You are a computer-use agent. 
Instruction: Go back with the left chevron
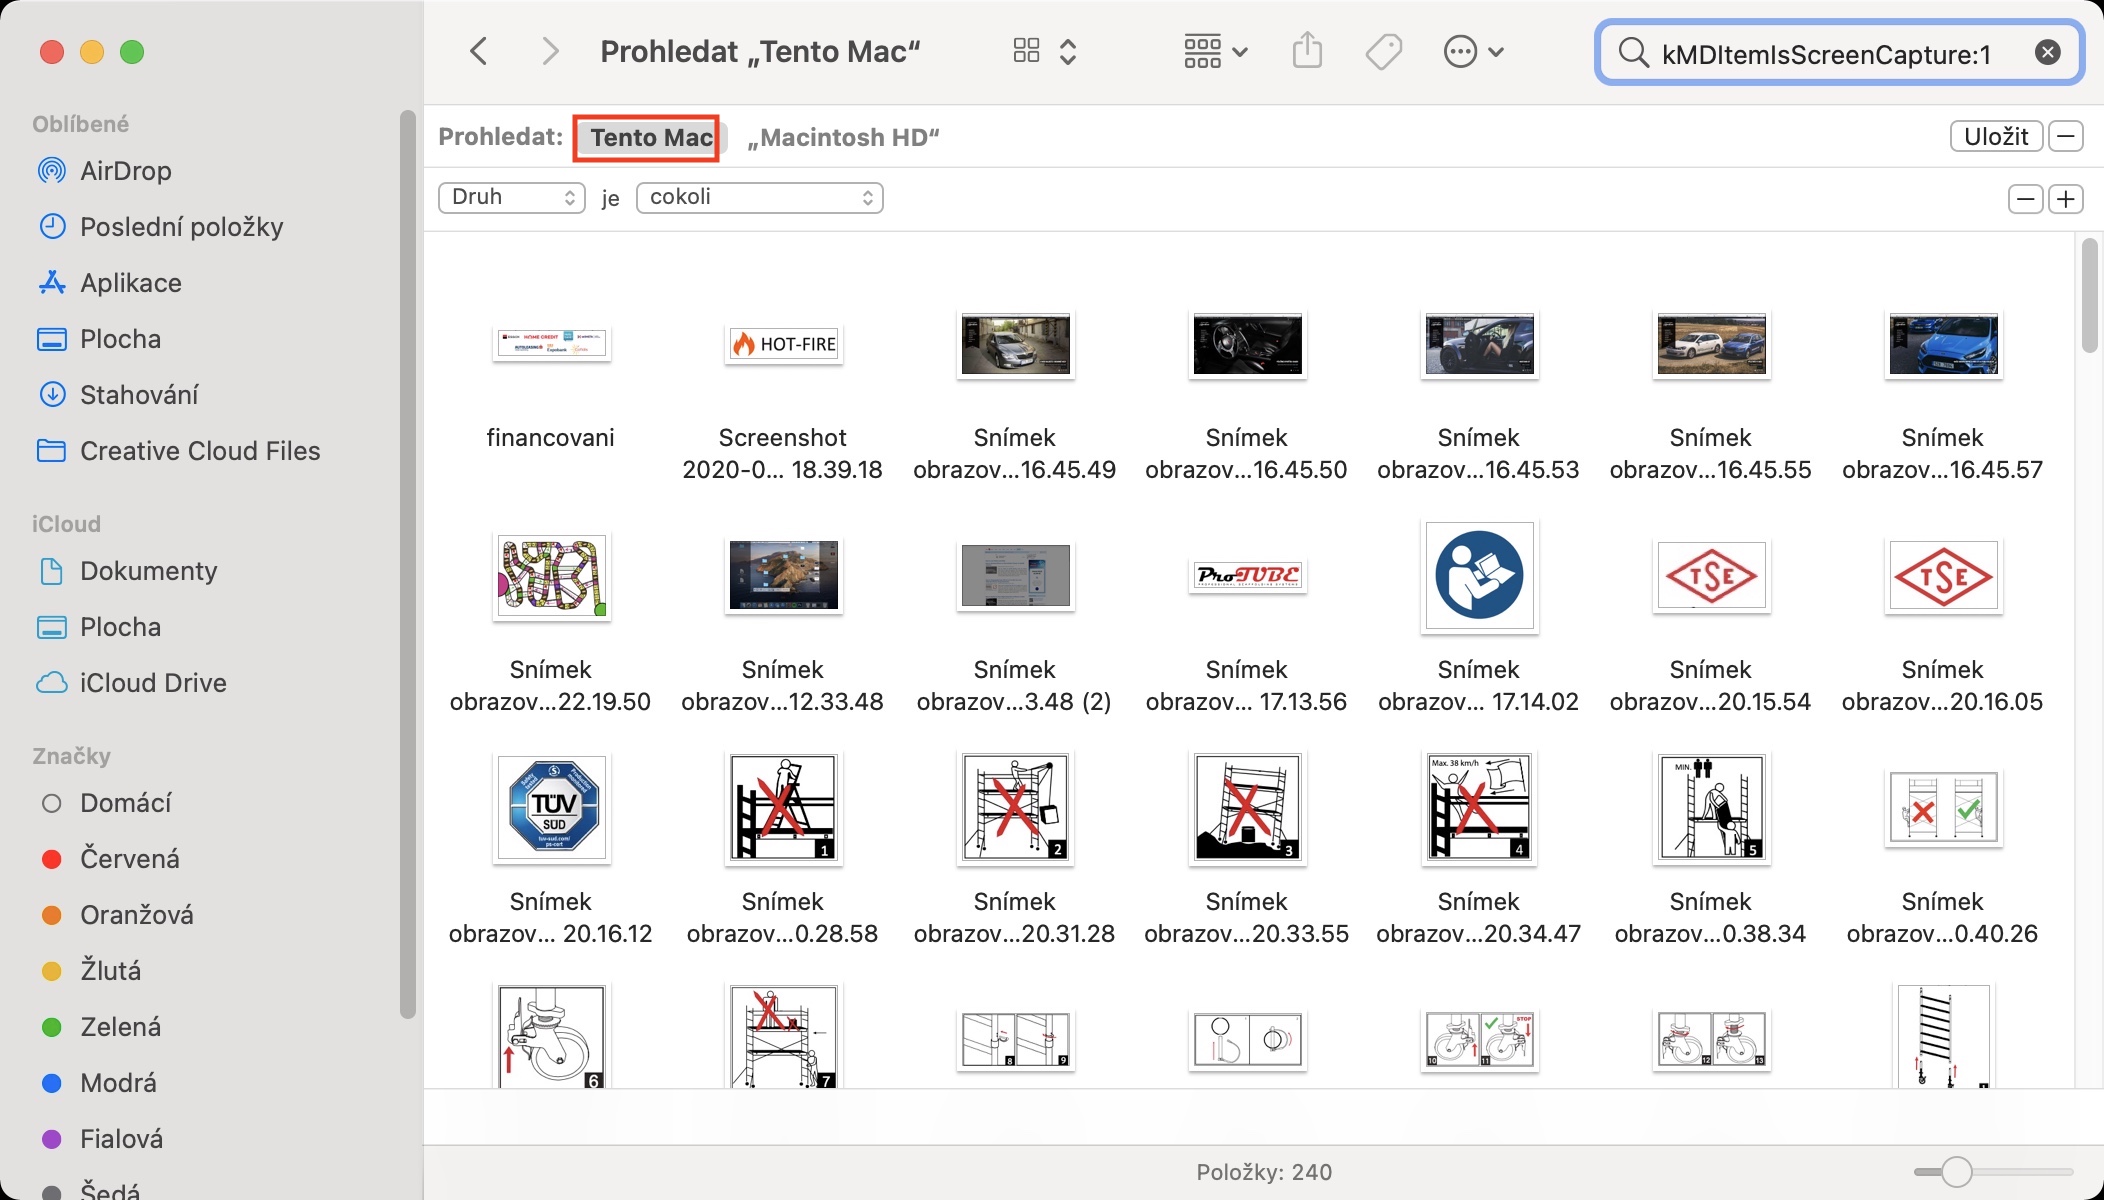point(479,51)
